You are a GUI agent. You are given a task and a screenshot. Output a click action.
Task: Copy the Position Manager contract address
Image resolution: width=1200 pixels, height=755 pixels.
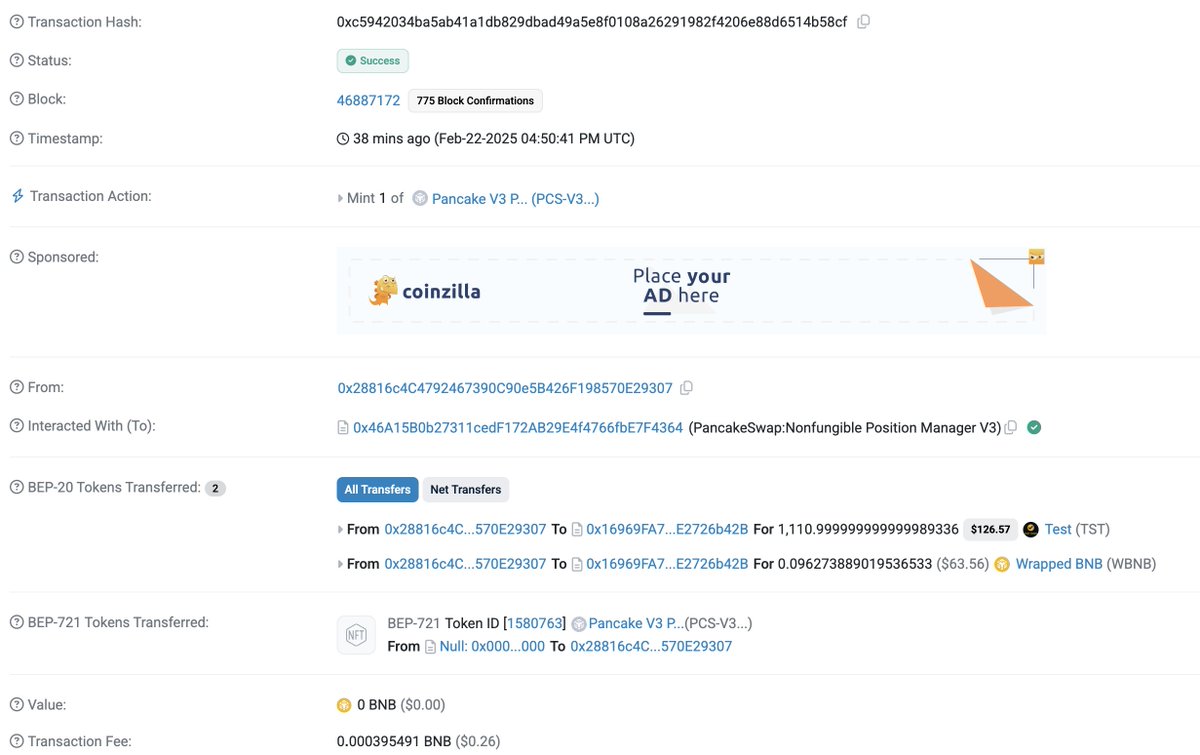pos(1011,428)
